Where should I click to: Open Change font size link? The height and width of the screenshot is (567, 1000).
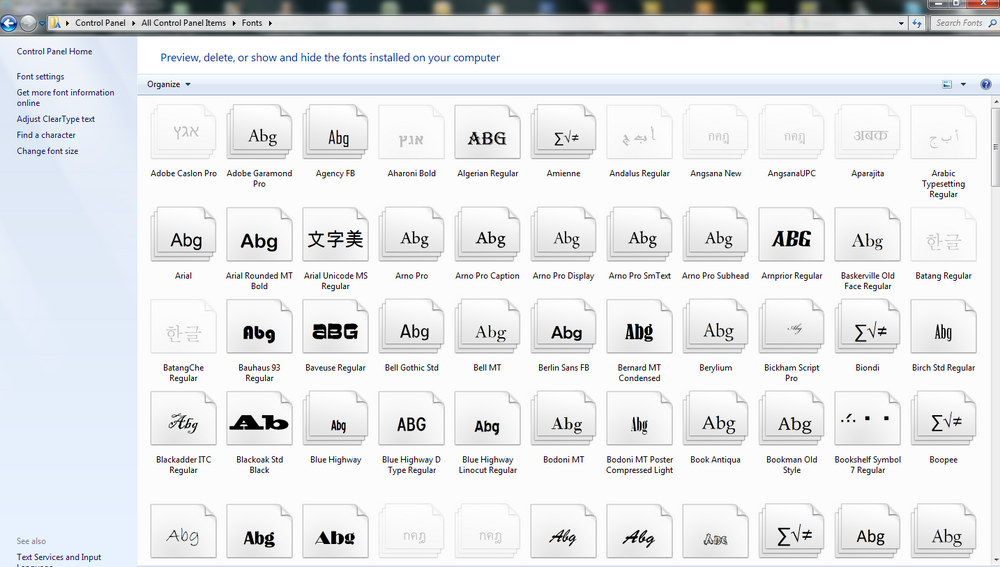pyautogui.click(x=47, y=151)
